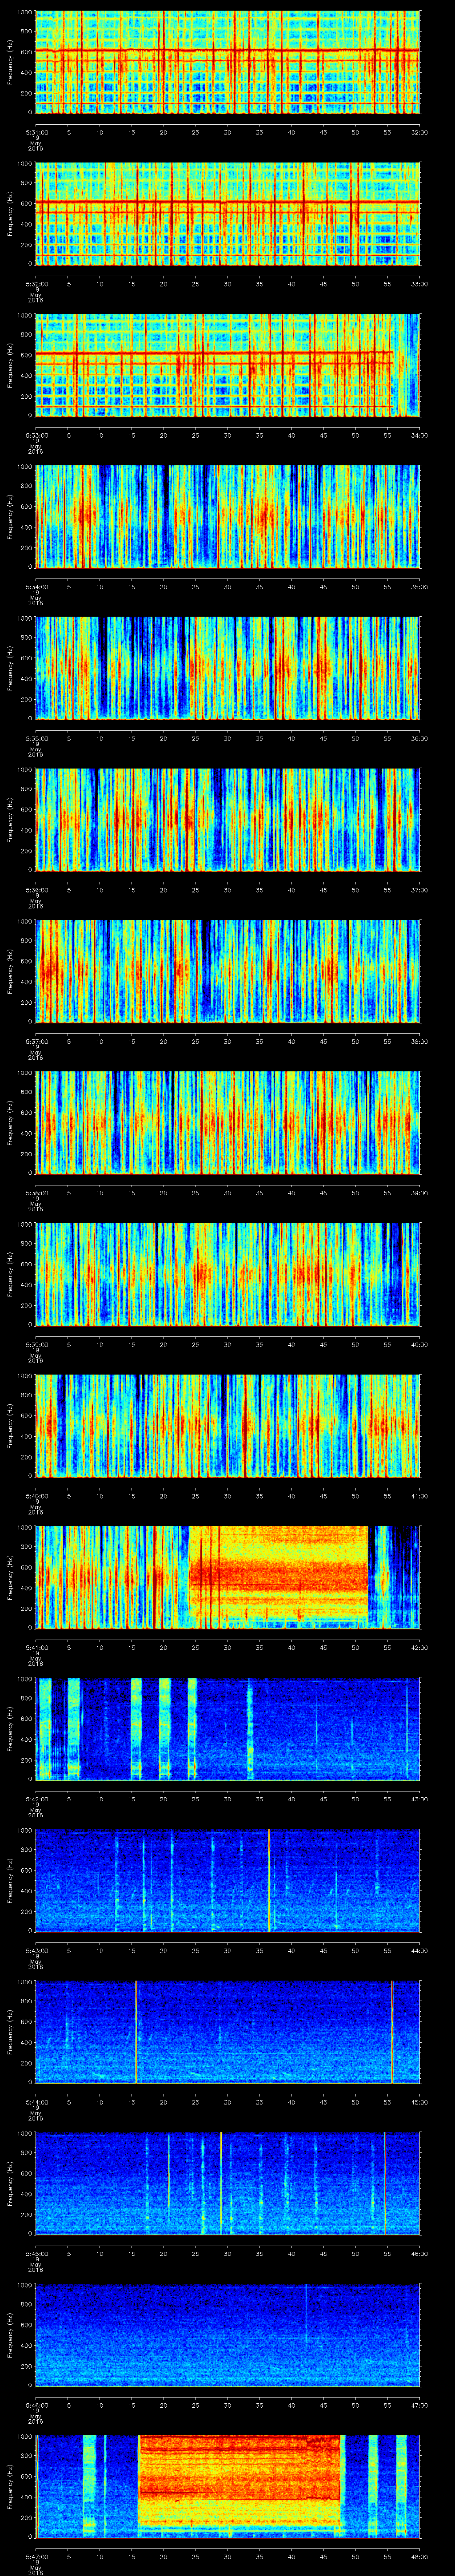Click the '39:00' end time label
The width and height of the screenshot is (455, 2576).
[x=419, y=1193]
